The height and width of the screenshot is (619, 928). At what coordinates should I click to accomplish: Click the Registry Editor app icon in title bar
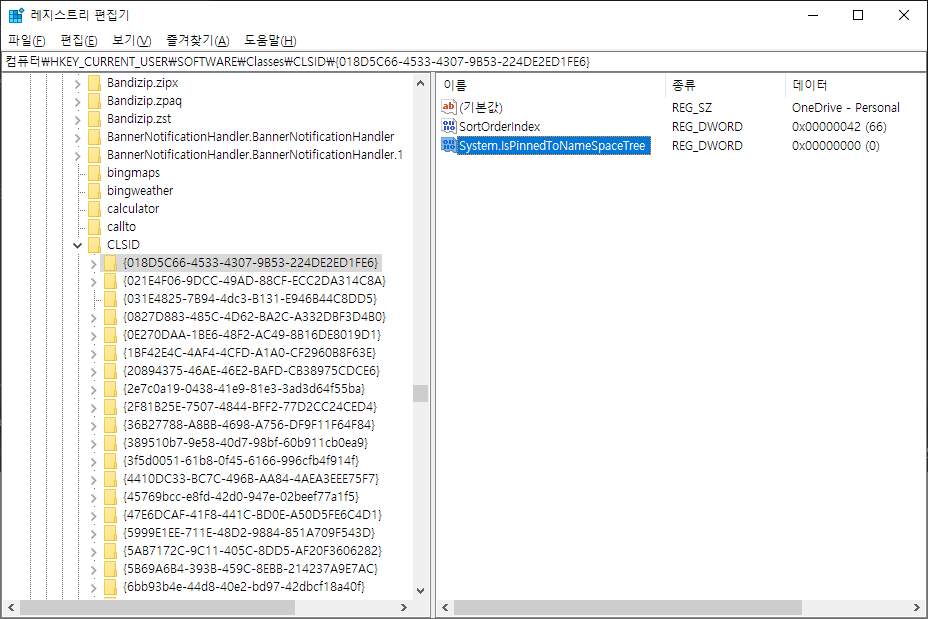16,15
